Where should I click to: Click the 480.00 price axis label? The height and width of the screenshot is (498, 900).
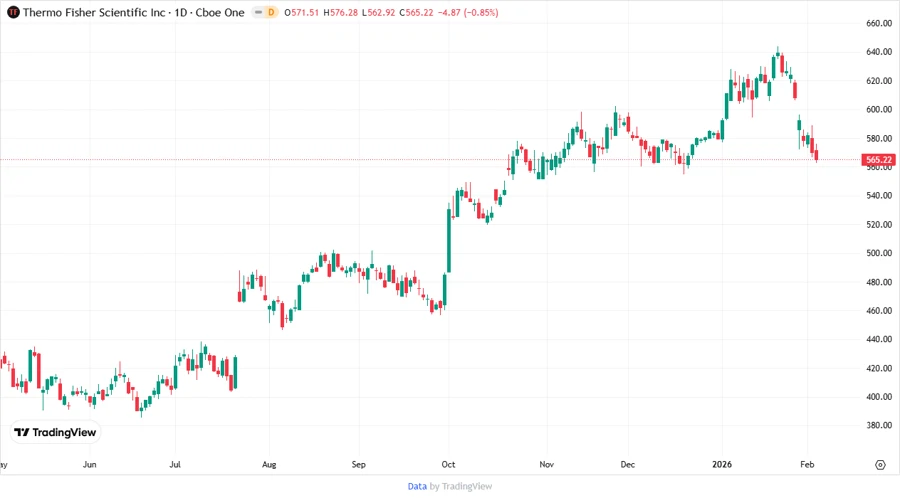[879, 282]
